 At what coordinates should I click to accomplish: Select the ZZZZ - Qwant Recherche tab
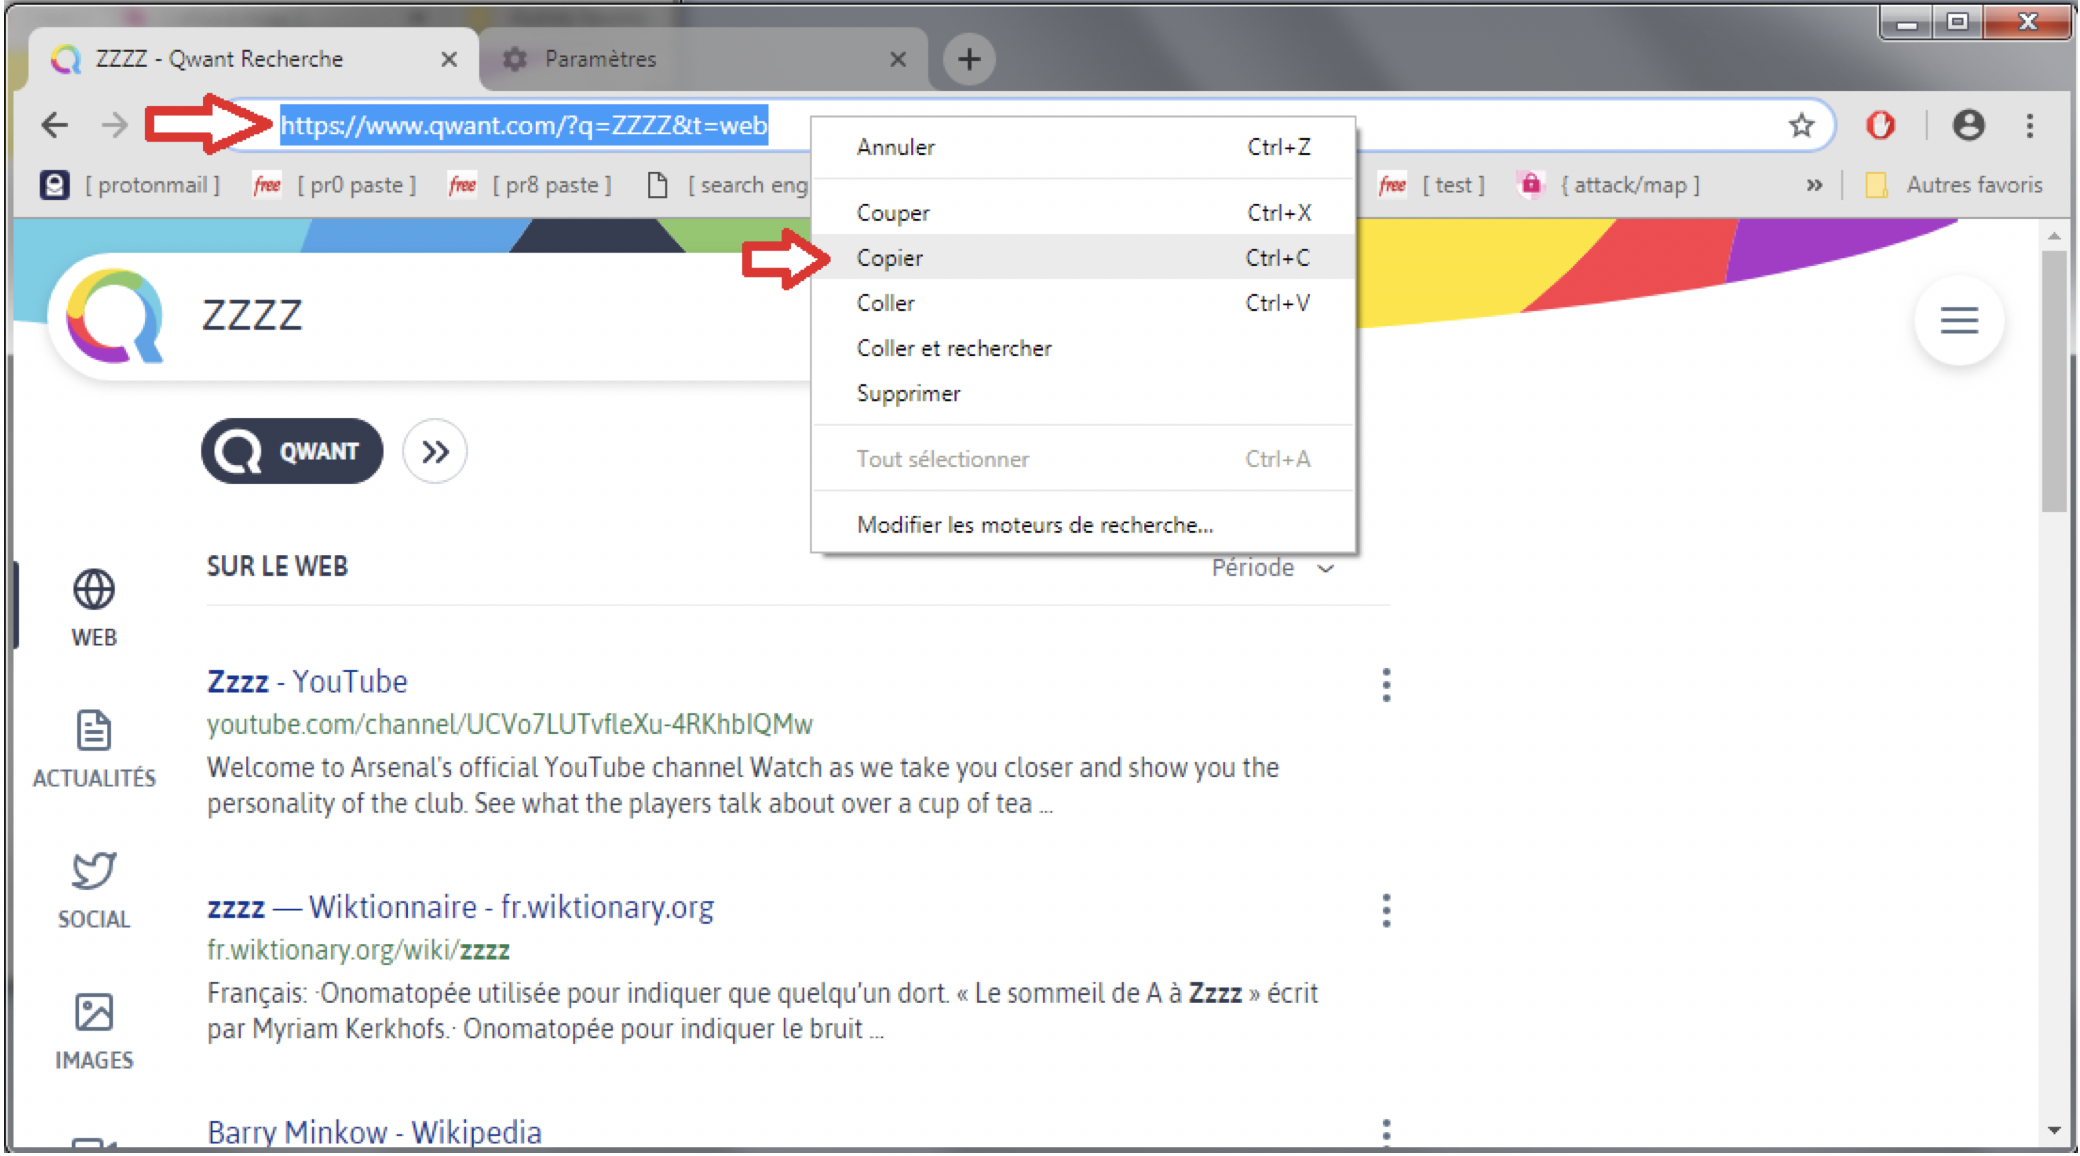coord(253,59)
